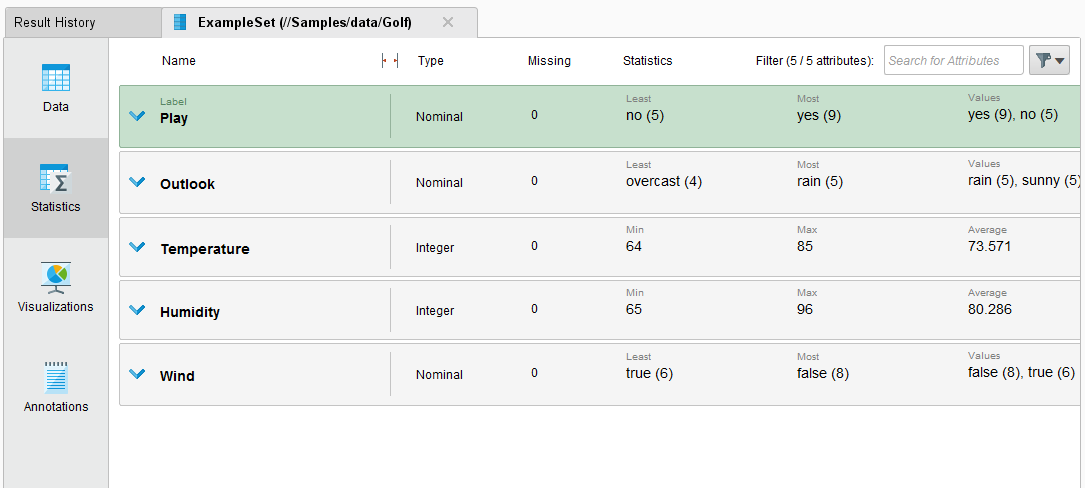This screenshot has height=488, width=1085.
Task: Sort by the Missing column header
Action: (549, 61)
